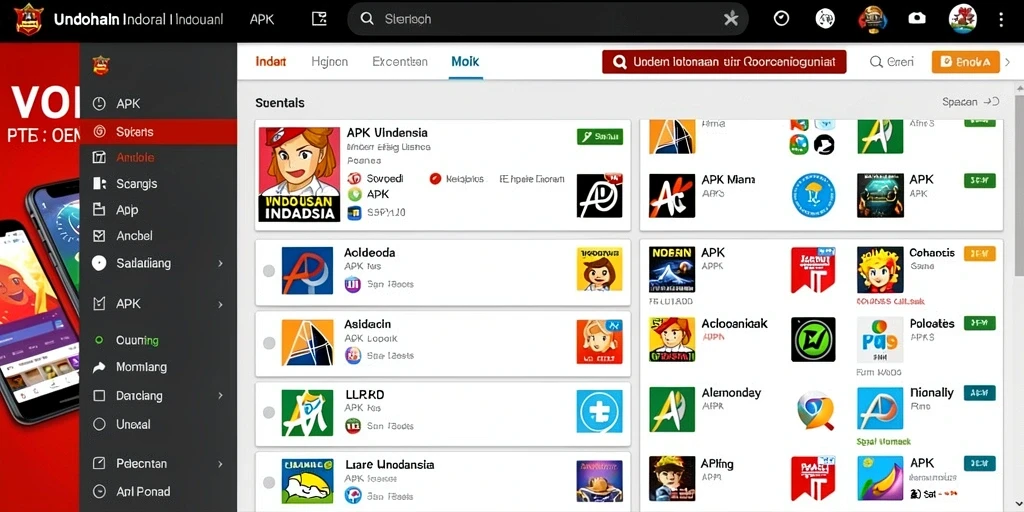This screenshot has width=1024, height=512.
Task: Expand the Satlatiang sidebar item chevron
Action: [221, 263]
